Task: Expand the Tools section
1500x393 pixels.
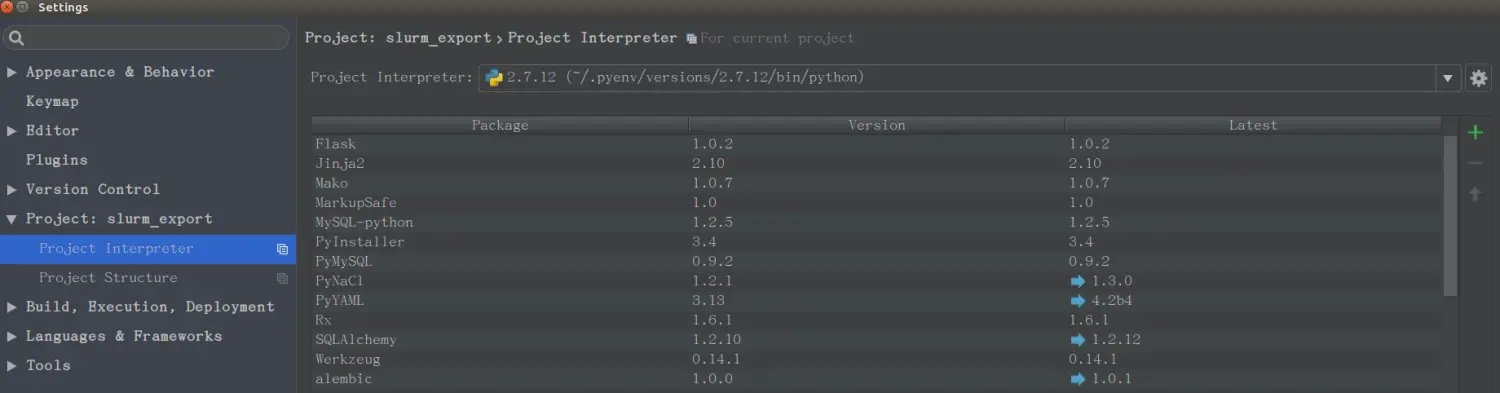Action: coord(12,366)
